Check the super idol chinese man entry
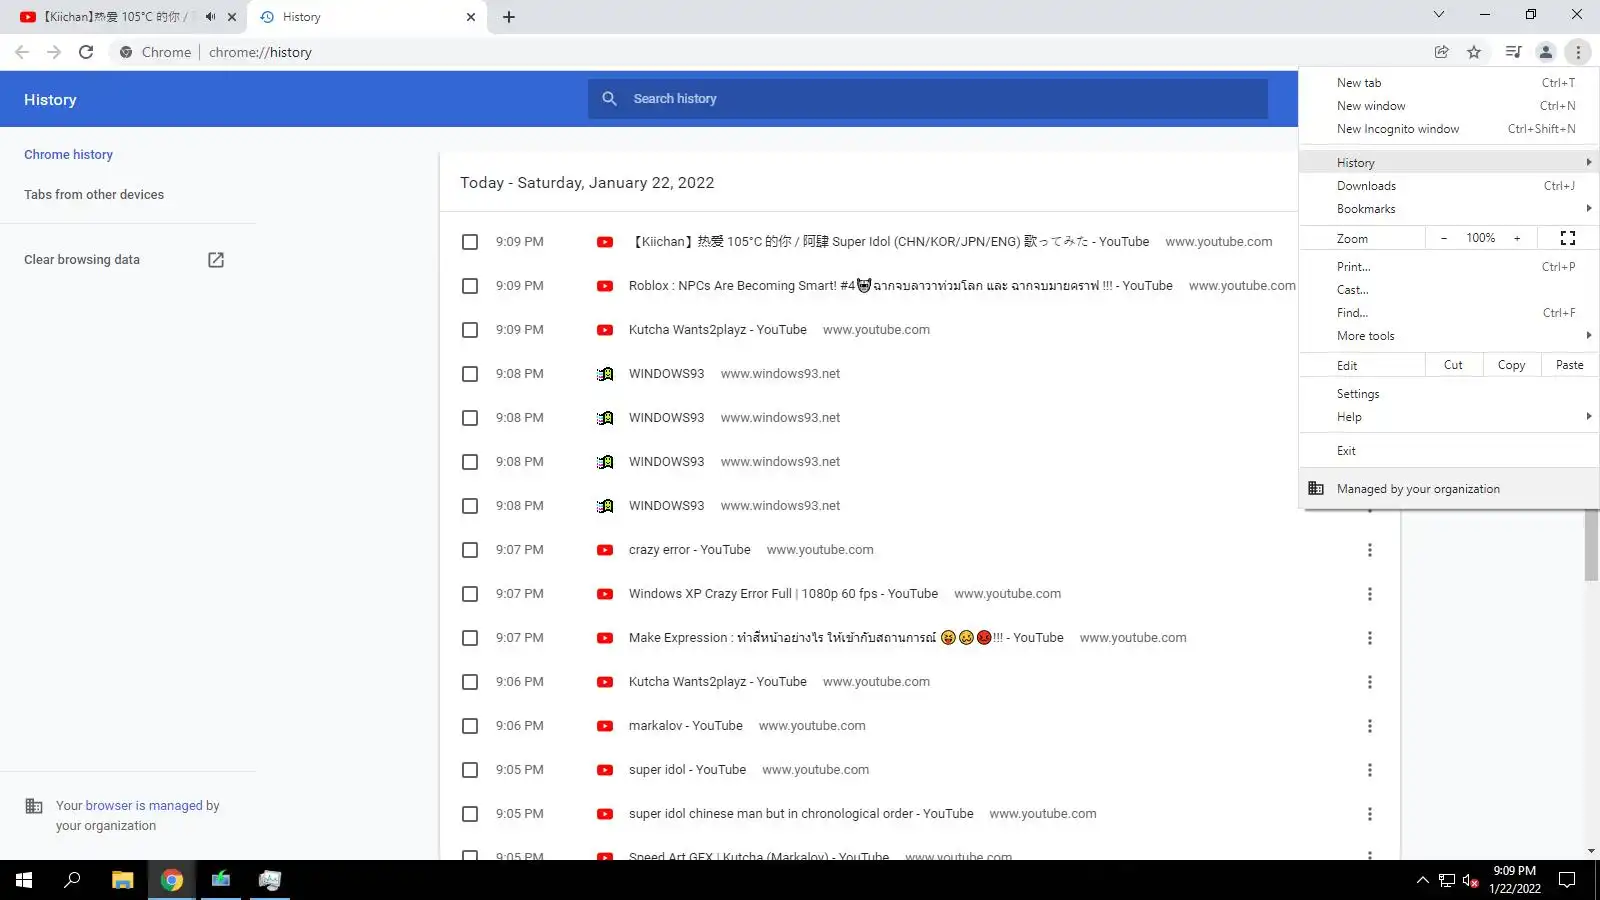 tap(470, 814)
